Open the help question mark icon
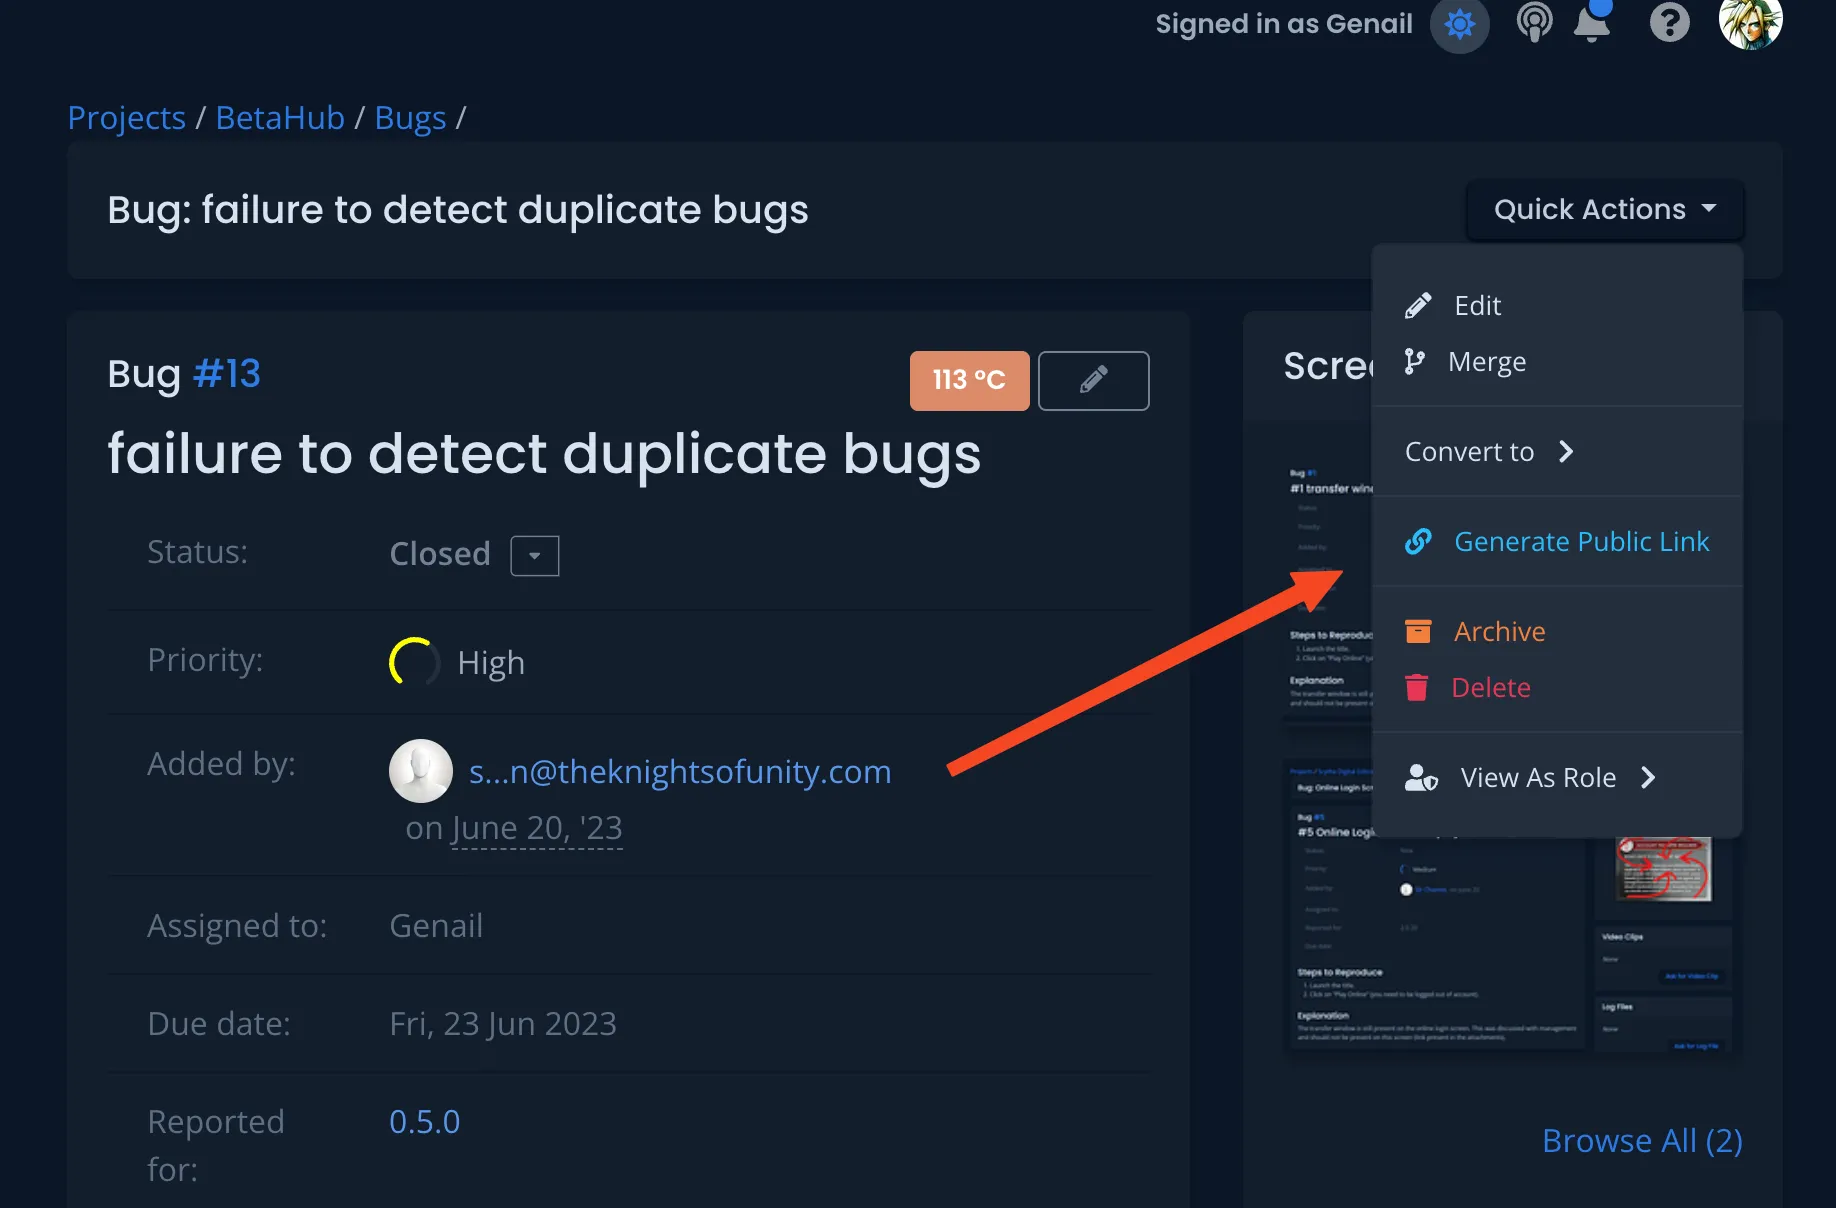The image size is (1836, 1208). [x=1669, y=22]
